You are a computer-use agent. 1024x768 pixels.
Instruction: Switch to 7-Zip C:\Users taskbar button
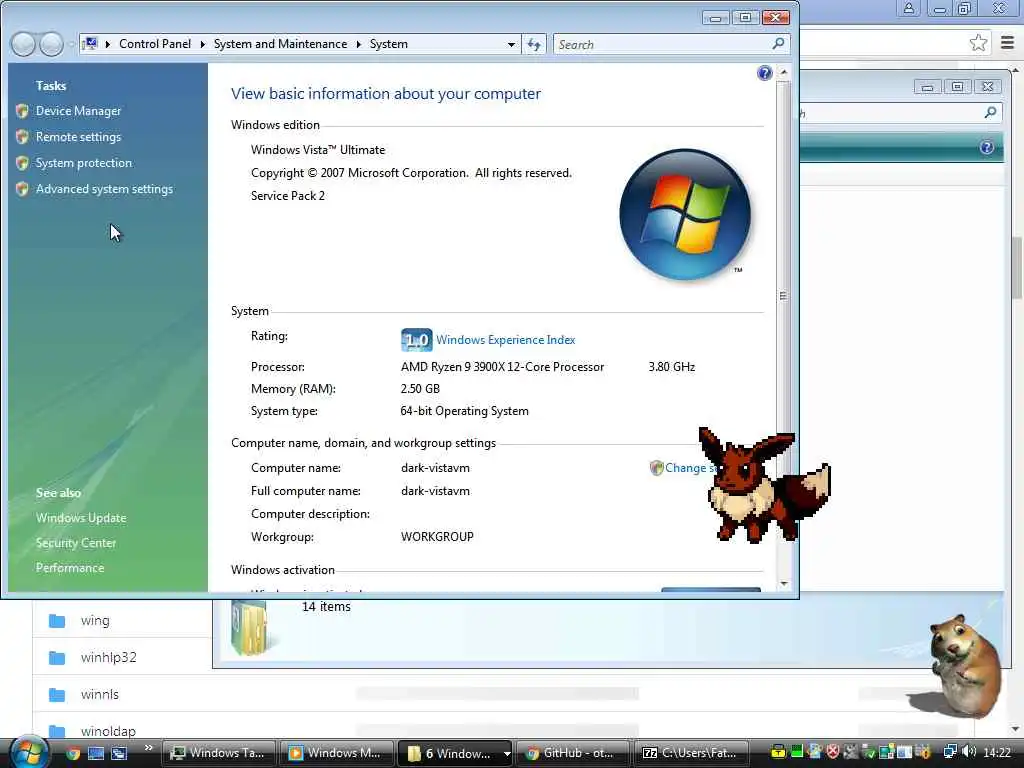point(691,754)
